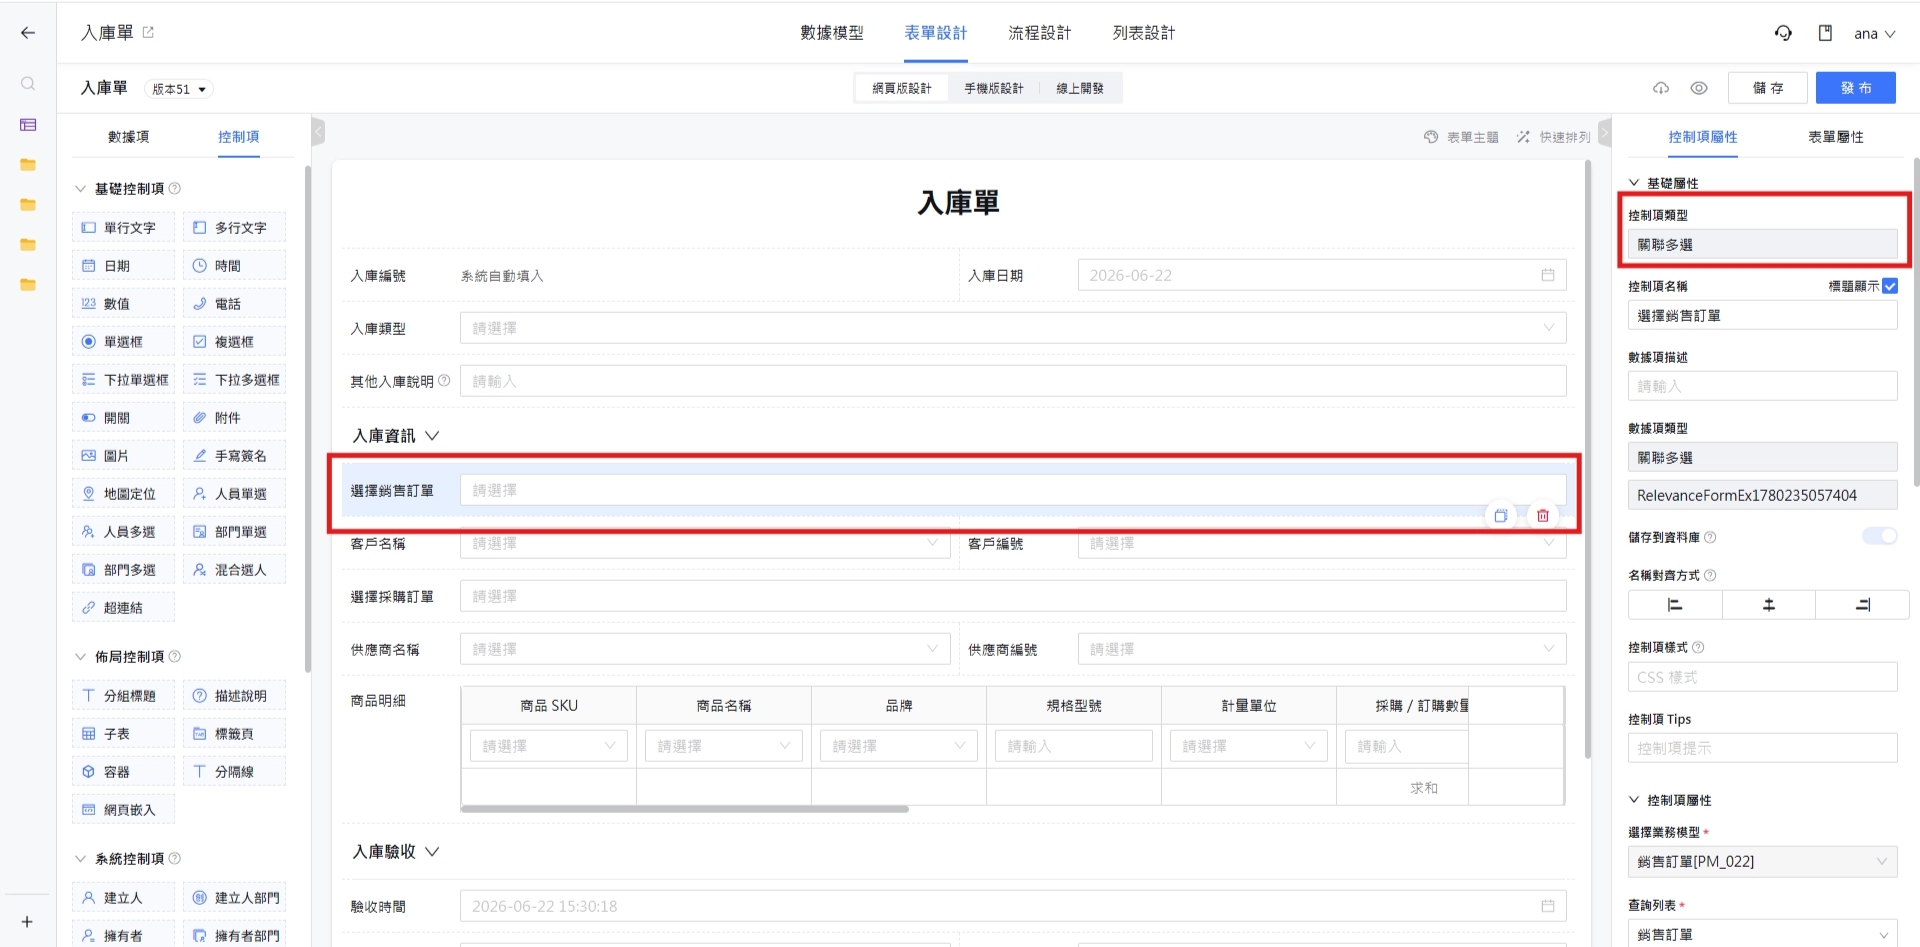1920x947 pixels.
Task: Open the 入庫類型 dropdown
Action: pos(1013,328)
